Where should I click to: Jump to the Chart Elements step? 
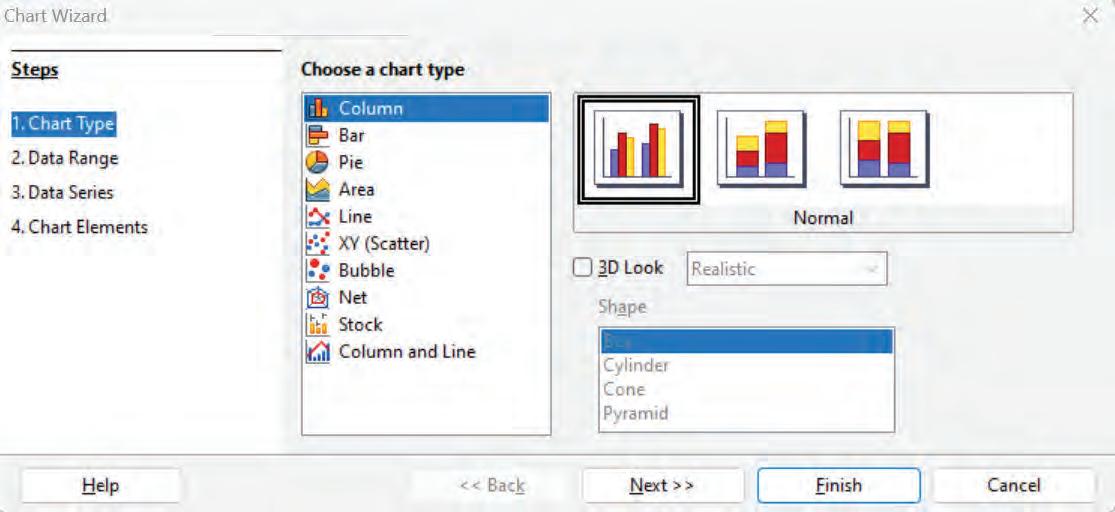(79, 227)
